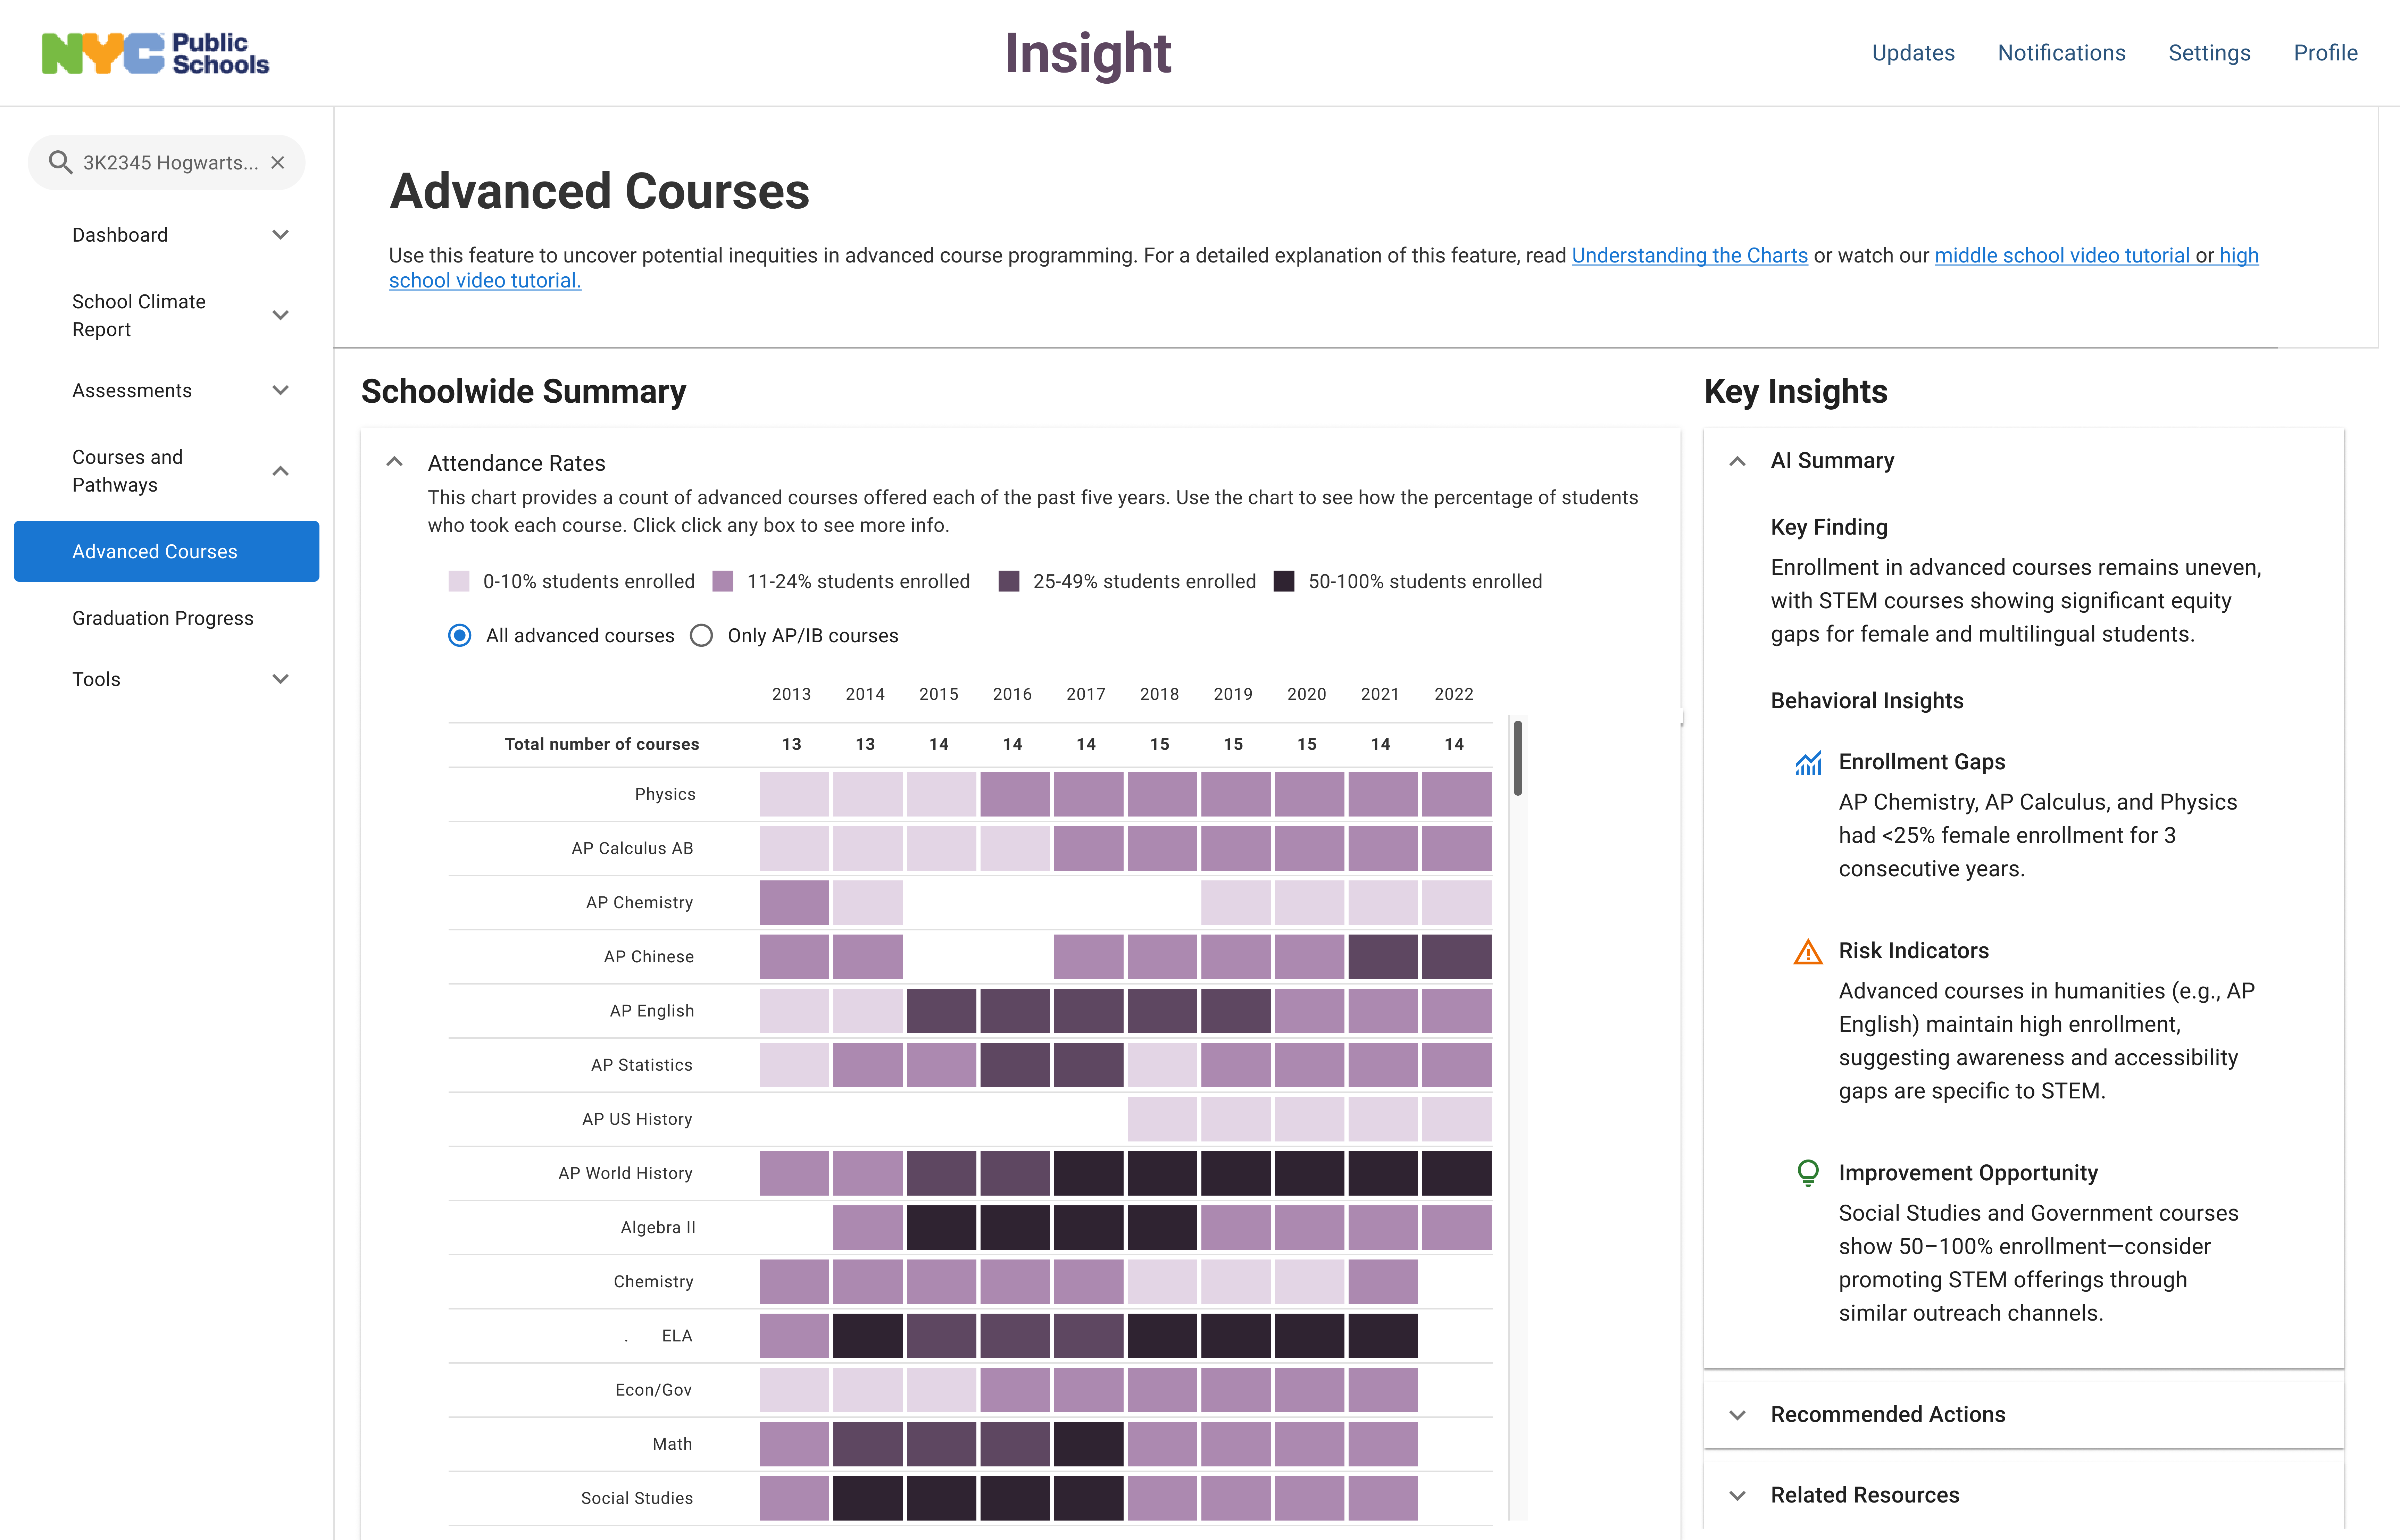The width and height of the screenshot is (2400, 1540).
Task: Collapse the AI Summary section chevron
Action: (1738, 461)
